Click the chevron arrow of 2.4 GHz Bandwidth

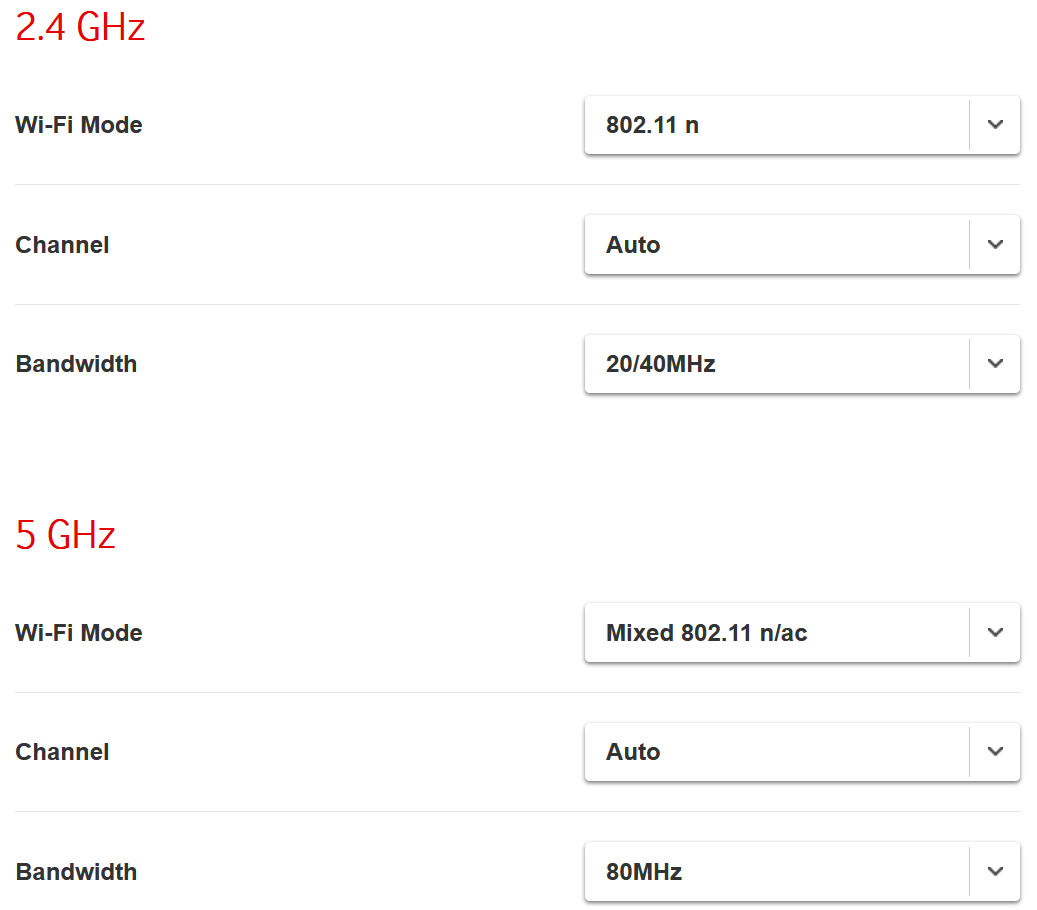pyautogui.click(x=995, y=364)
